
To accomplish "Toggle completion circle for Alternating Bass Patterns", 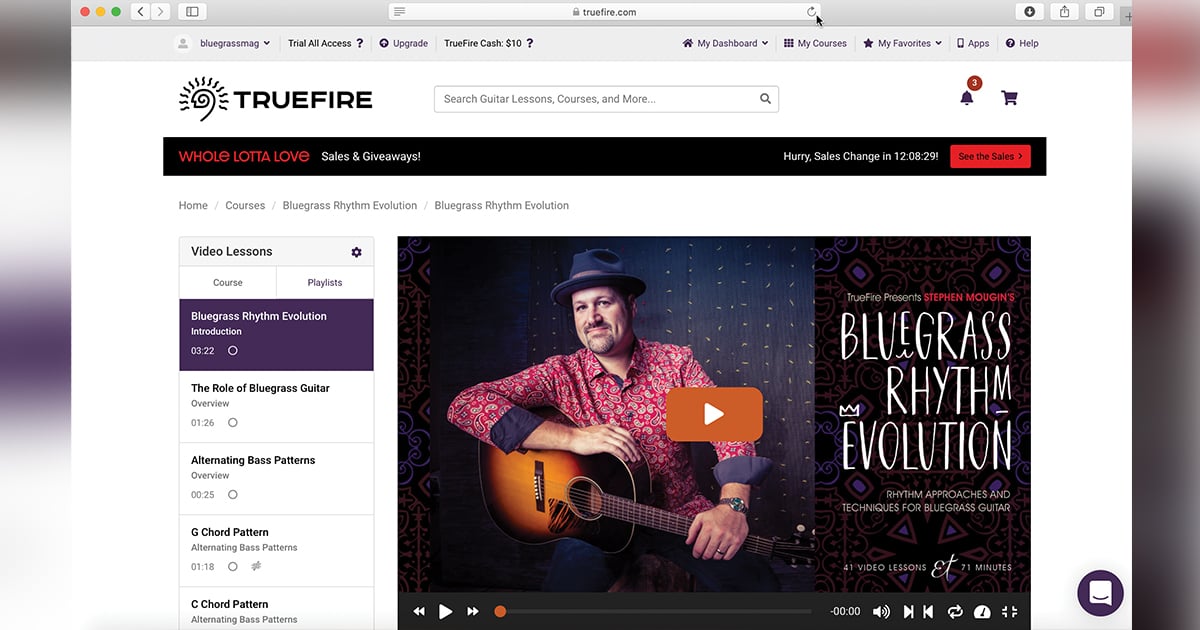I will coord(233,495).
